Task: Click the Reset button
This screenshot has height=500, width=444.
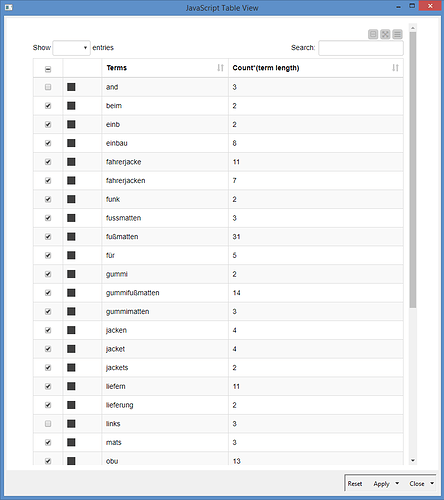Action: (355, 484)
